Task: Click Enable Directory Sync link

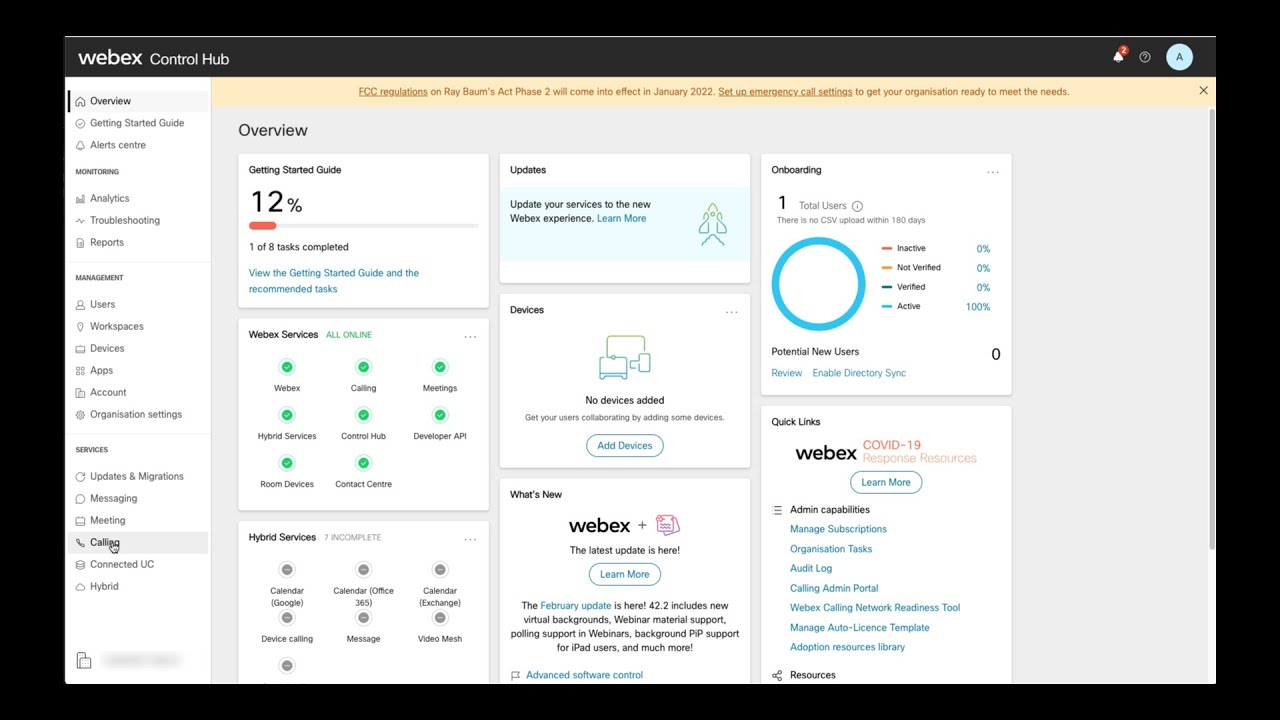Action: coord(859,373)
